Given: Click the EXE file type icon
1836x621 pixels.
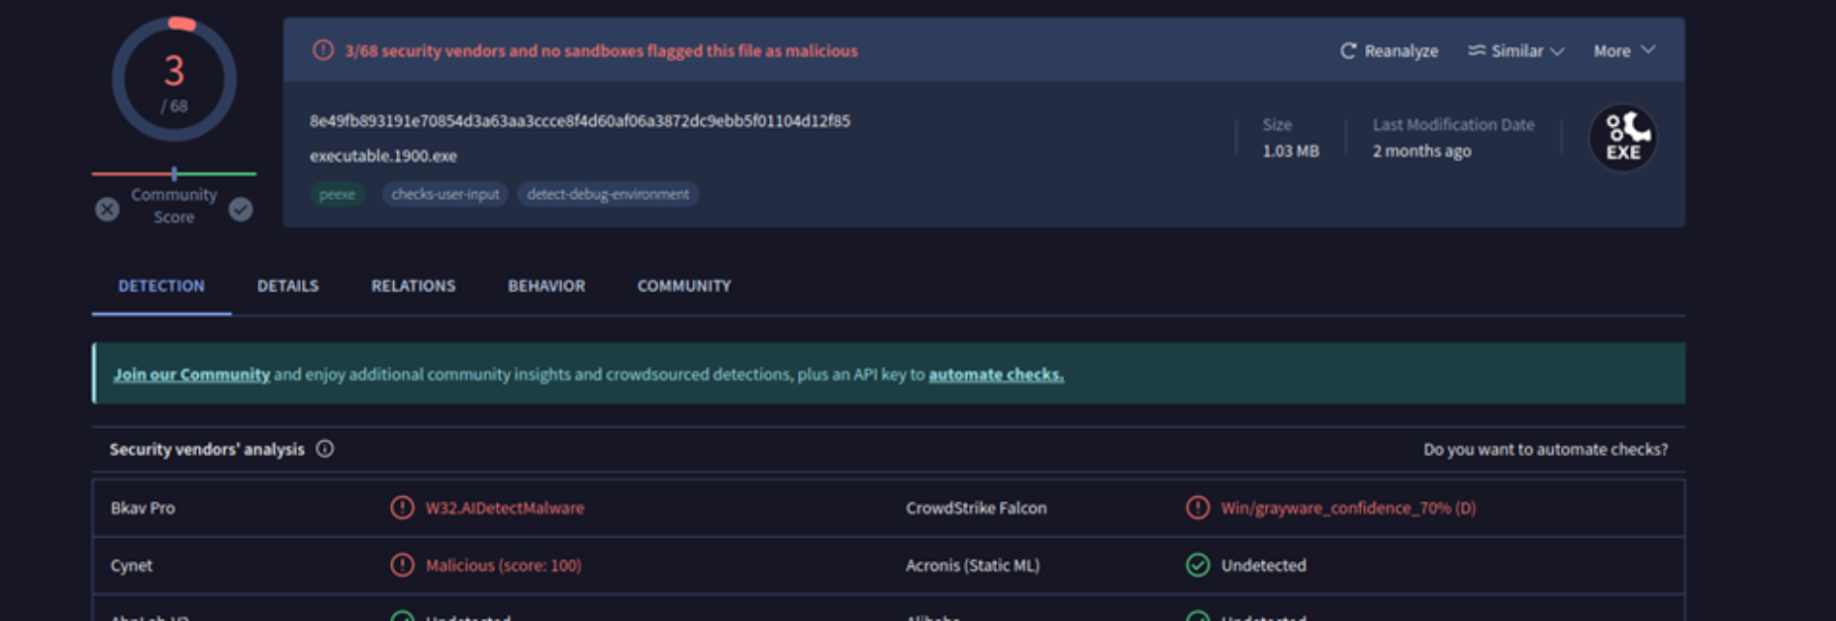Looking at the screenshot, I should (1622, 138).
